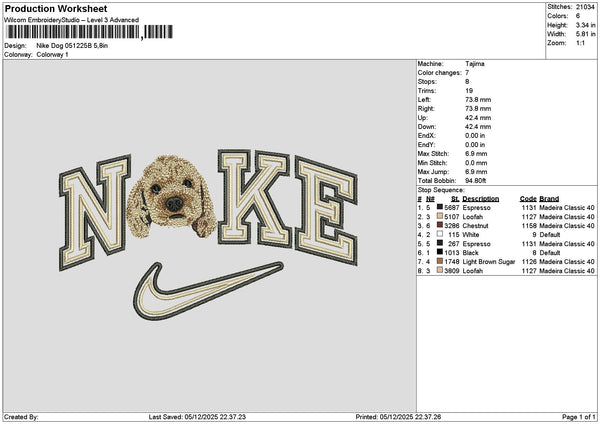Click the 'Up:' label
This screenshot has height=424, width=600.
point(423,118)
